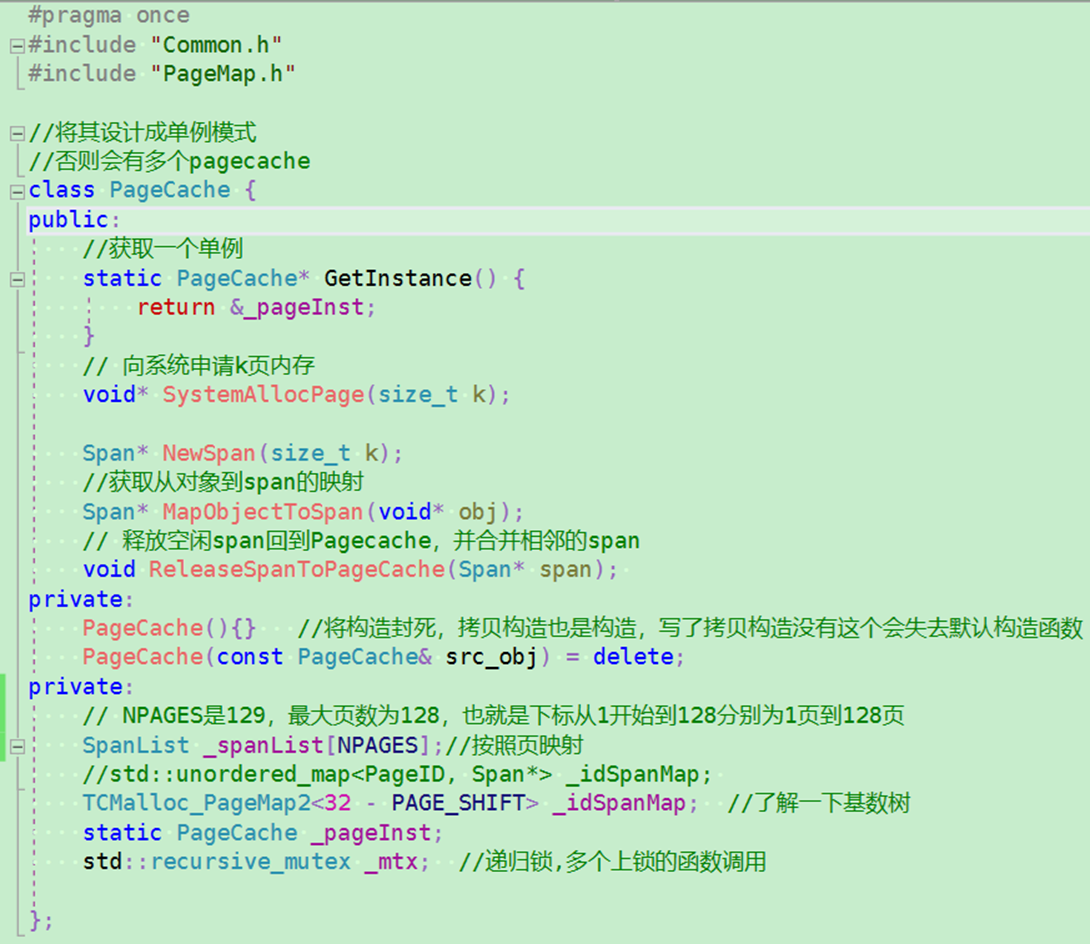The width and height of the screenshot is (1090, 944).
Task: Click ReleaseSpanToPageCache in the code
Action: point(280,569)
